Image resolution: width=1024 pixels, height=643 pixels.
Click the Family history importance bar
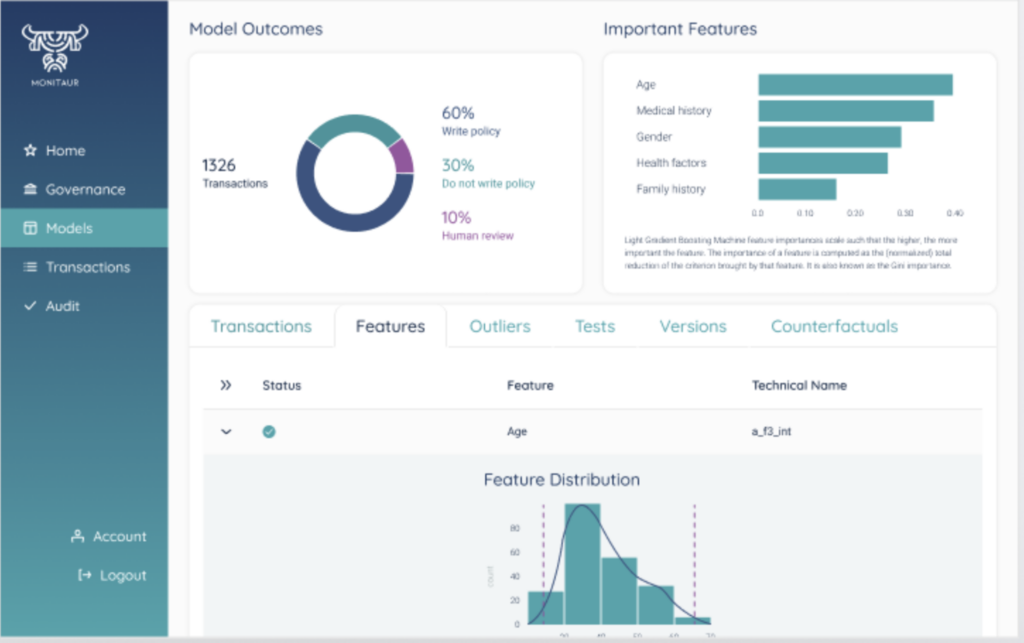click(797, 189)
